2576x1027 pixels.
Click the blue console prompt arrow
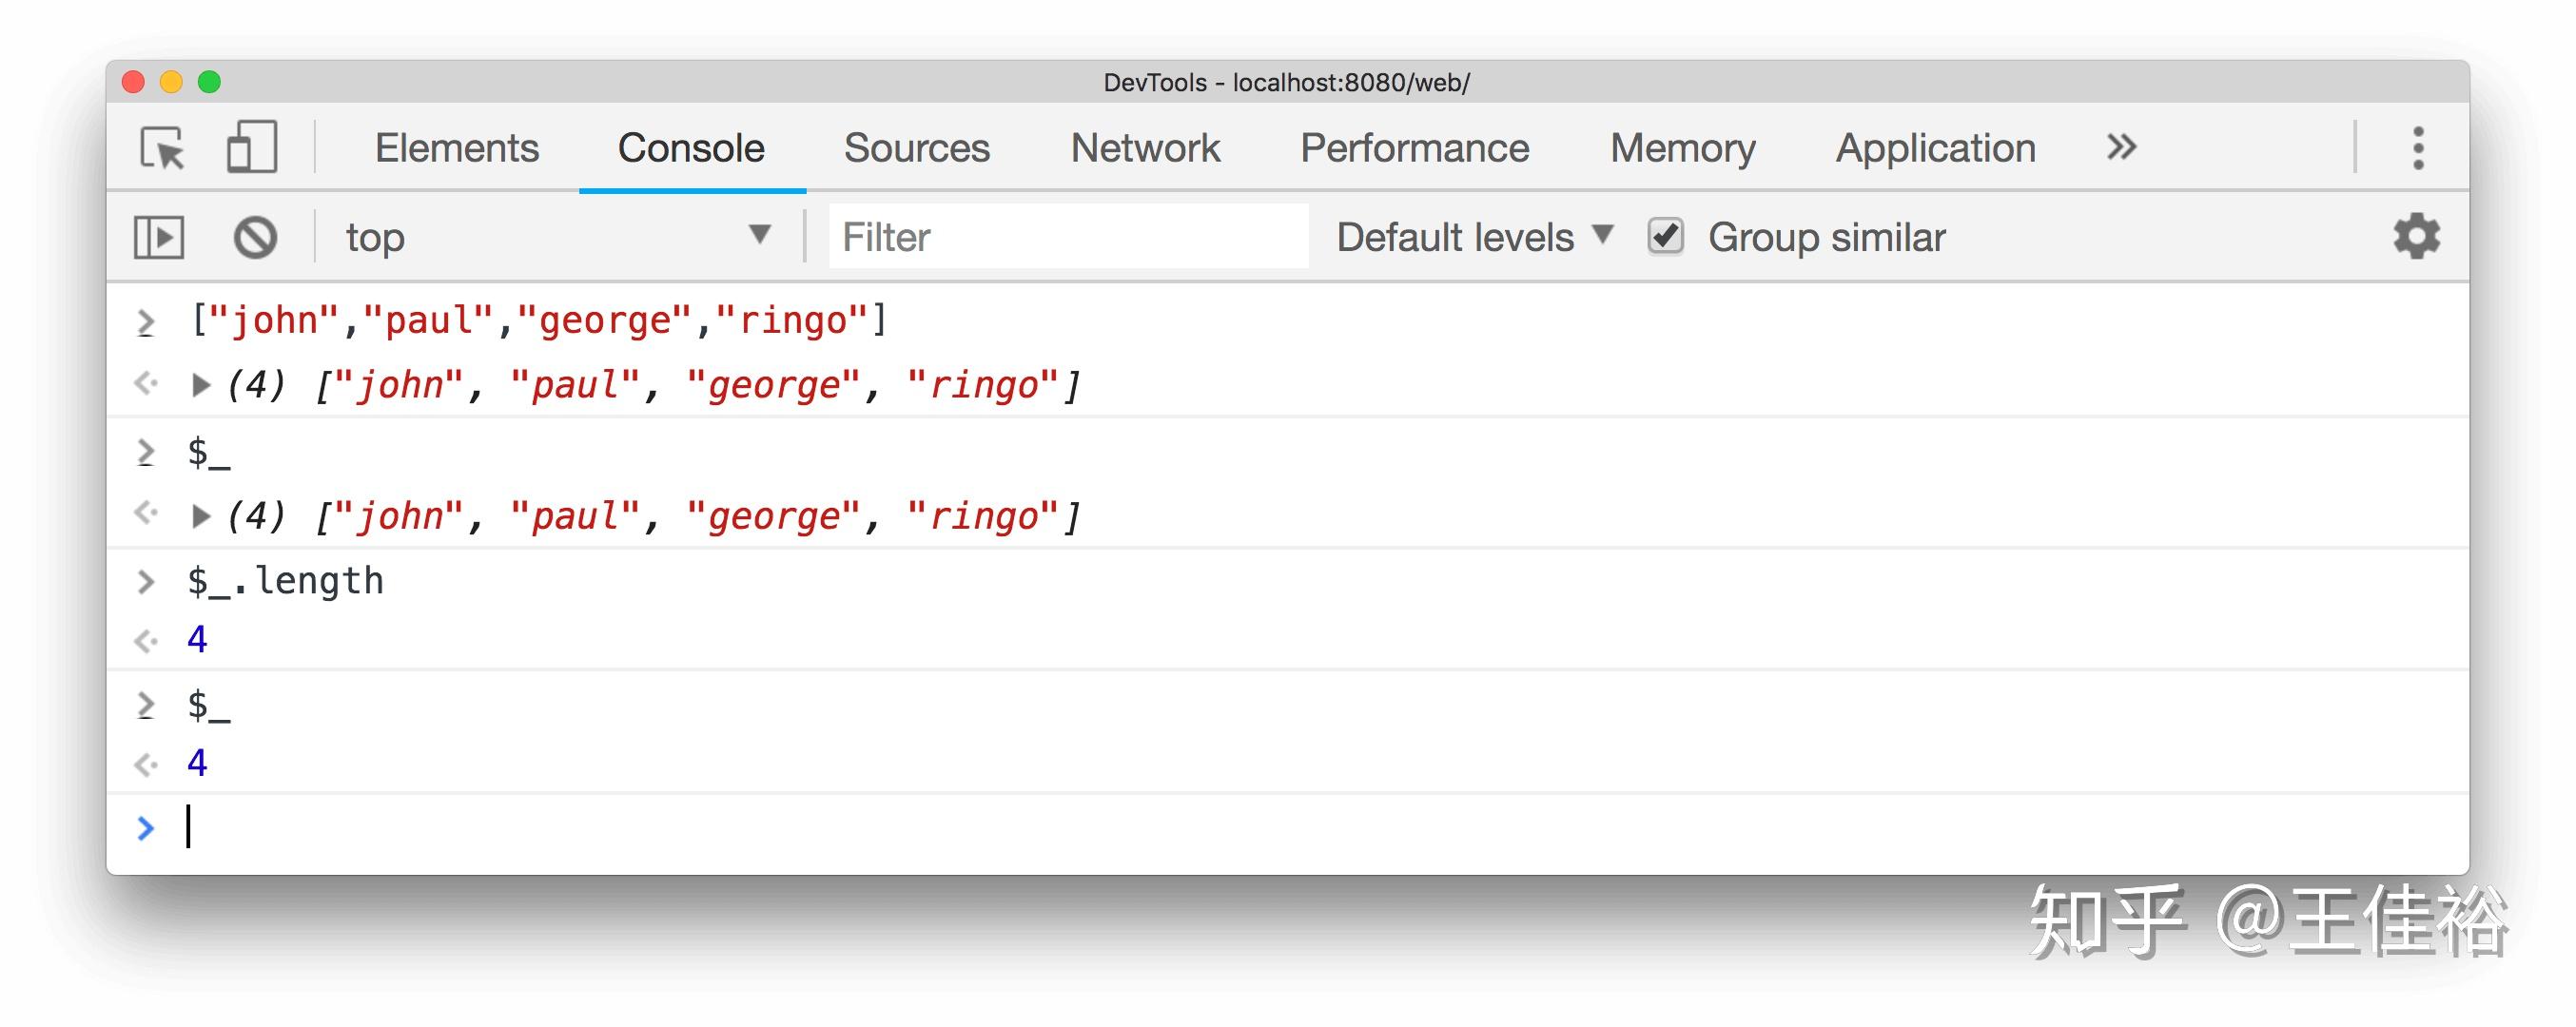click(146, 828)
